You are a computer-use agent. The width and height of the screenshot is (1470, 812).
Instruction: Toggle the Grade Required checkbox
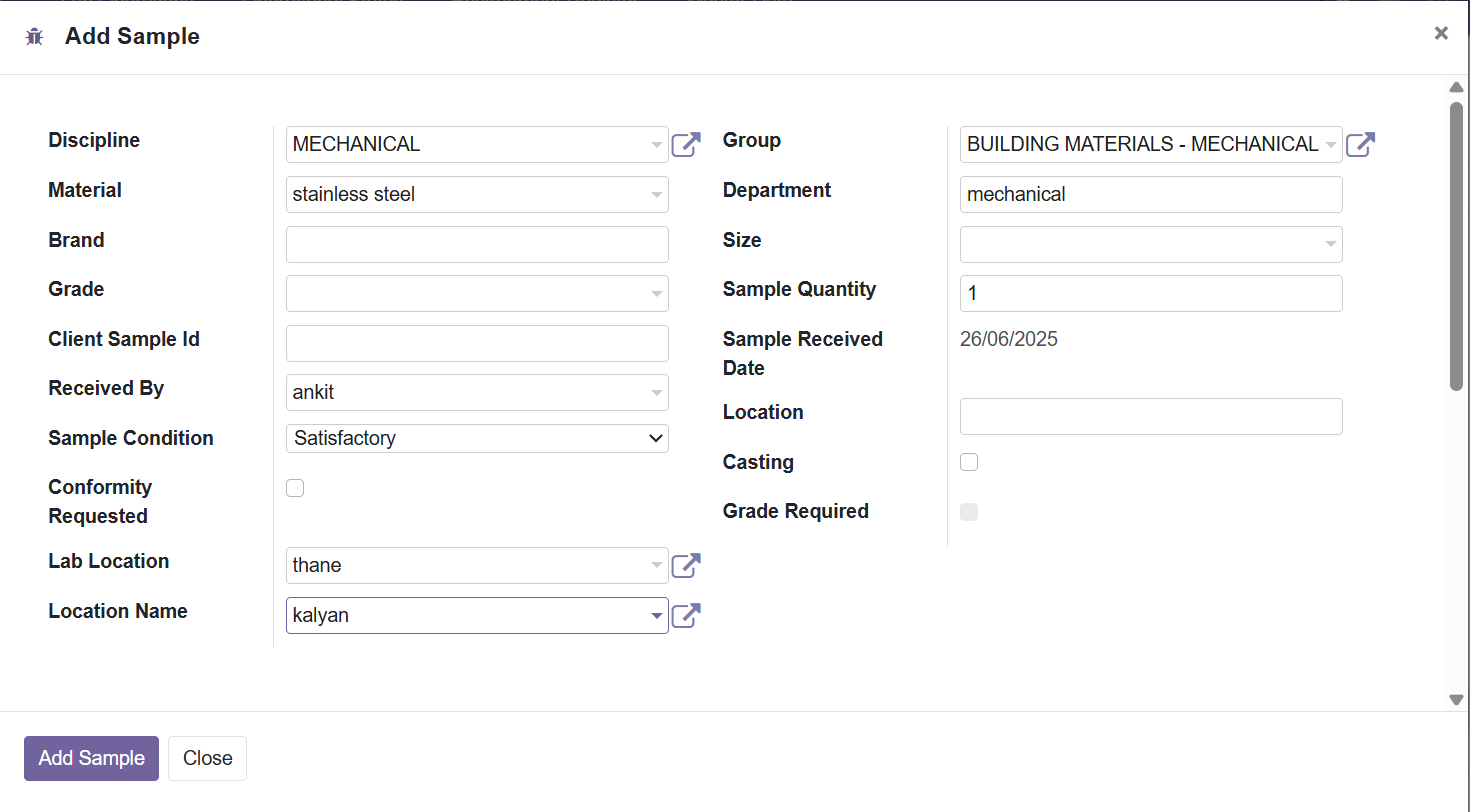point(969,512)
